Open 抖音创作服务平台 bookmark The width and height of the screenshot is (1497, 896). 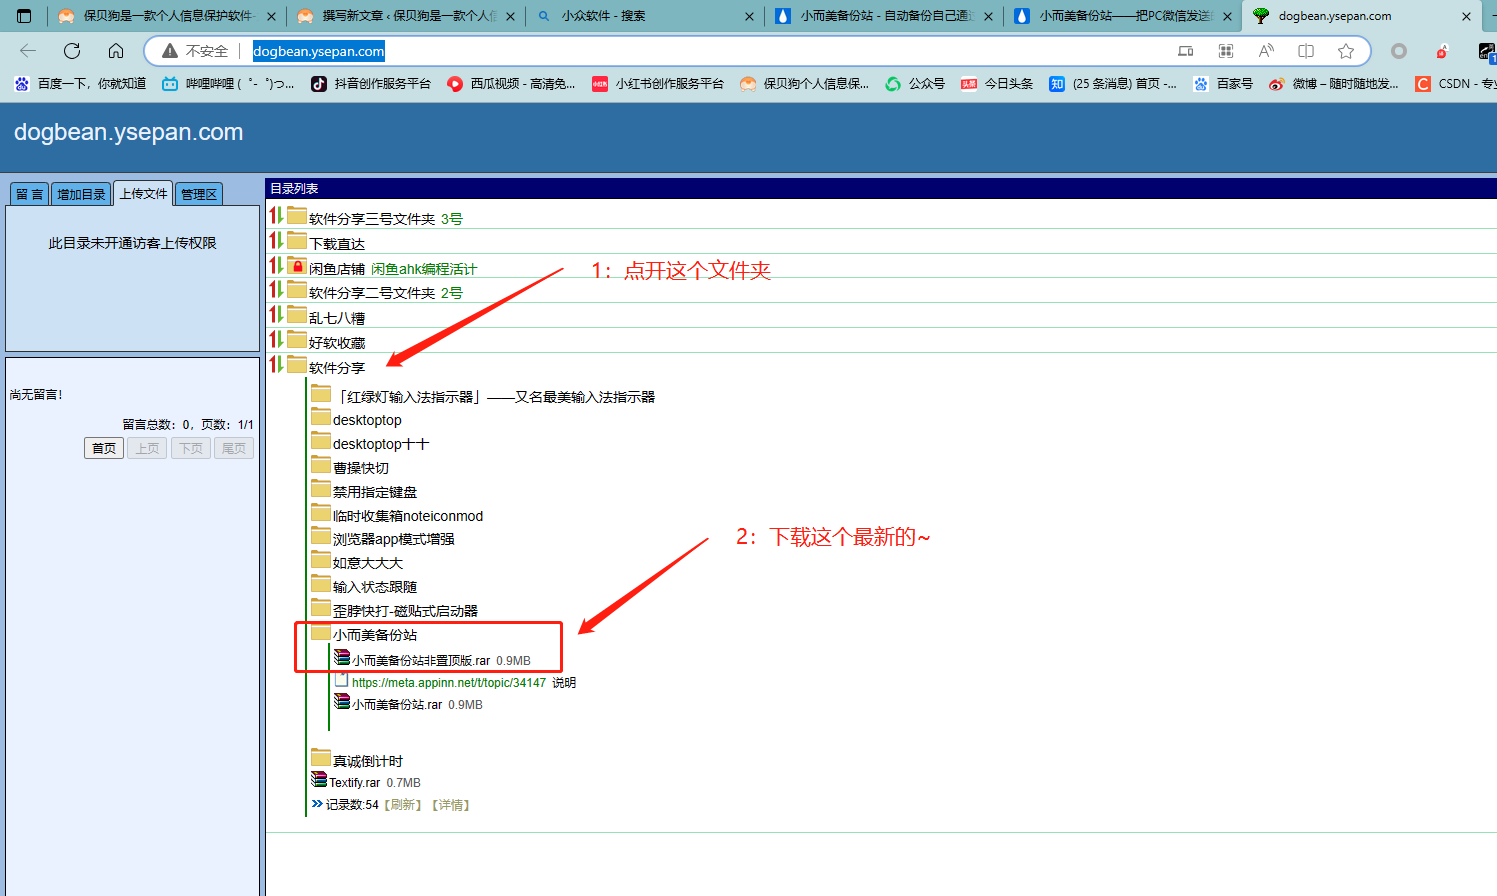371,84
